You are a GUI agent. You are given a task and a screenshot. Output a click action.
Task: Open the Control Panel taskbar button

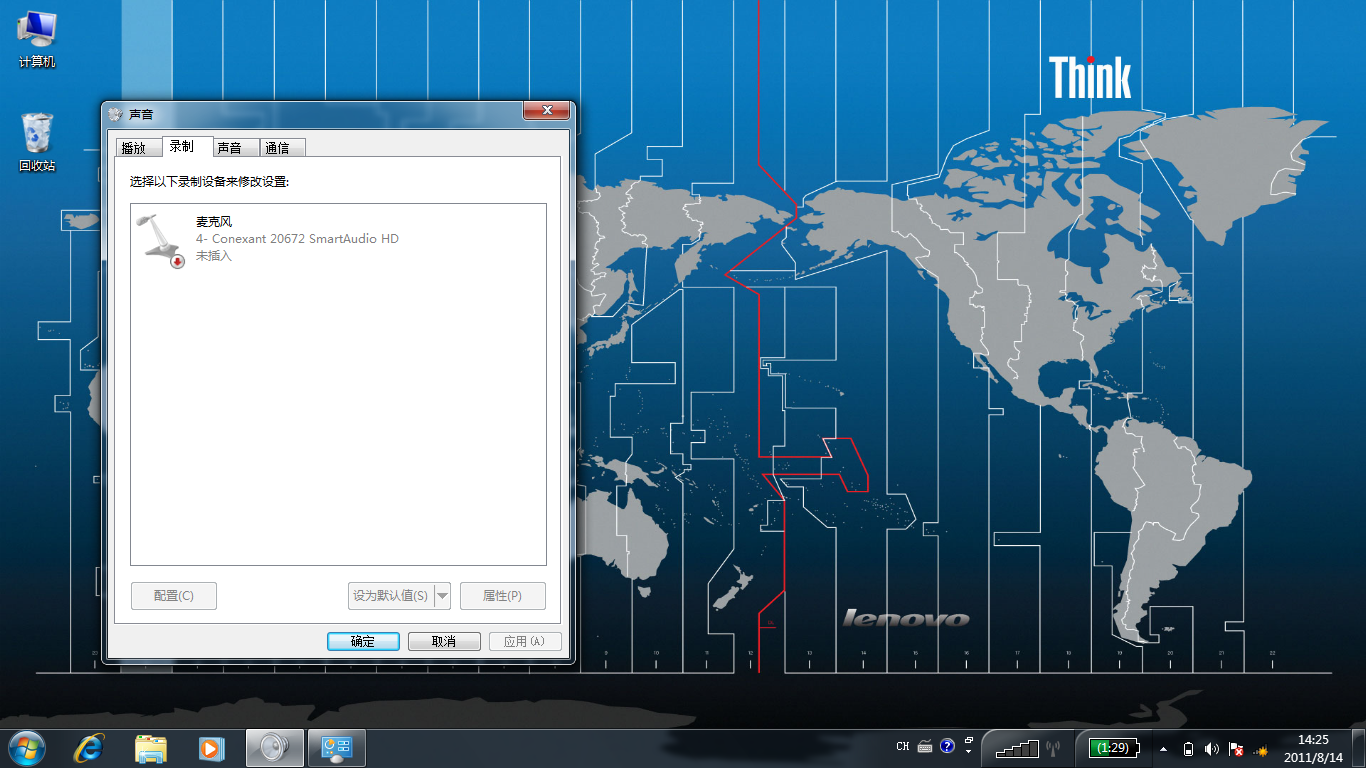coord(336,747)
